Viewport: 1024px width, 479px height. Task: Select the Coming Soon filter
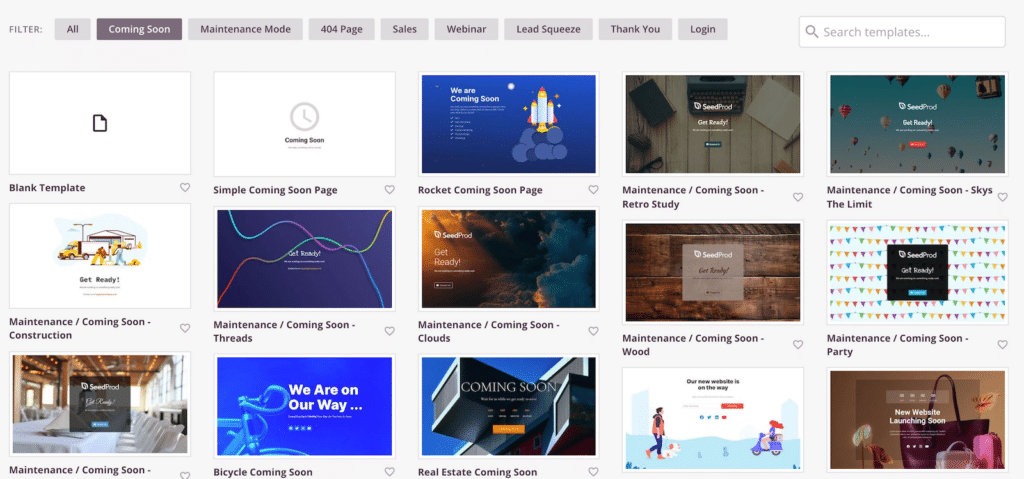click(139, 29)
